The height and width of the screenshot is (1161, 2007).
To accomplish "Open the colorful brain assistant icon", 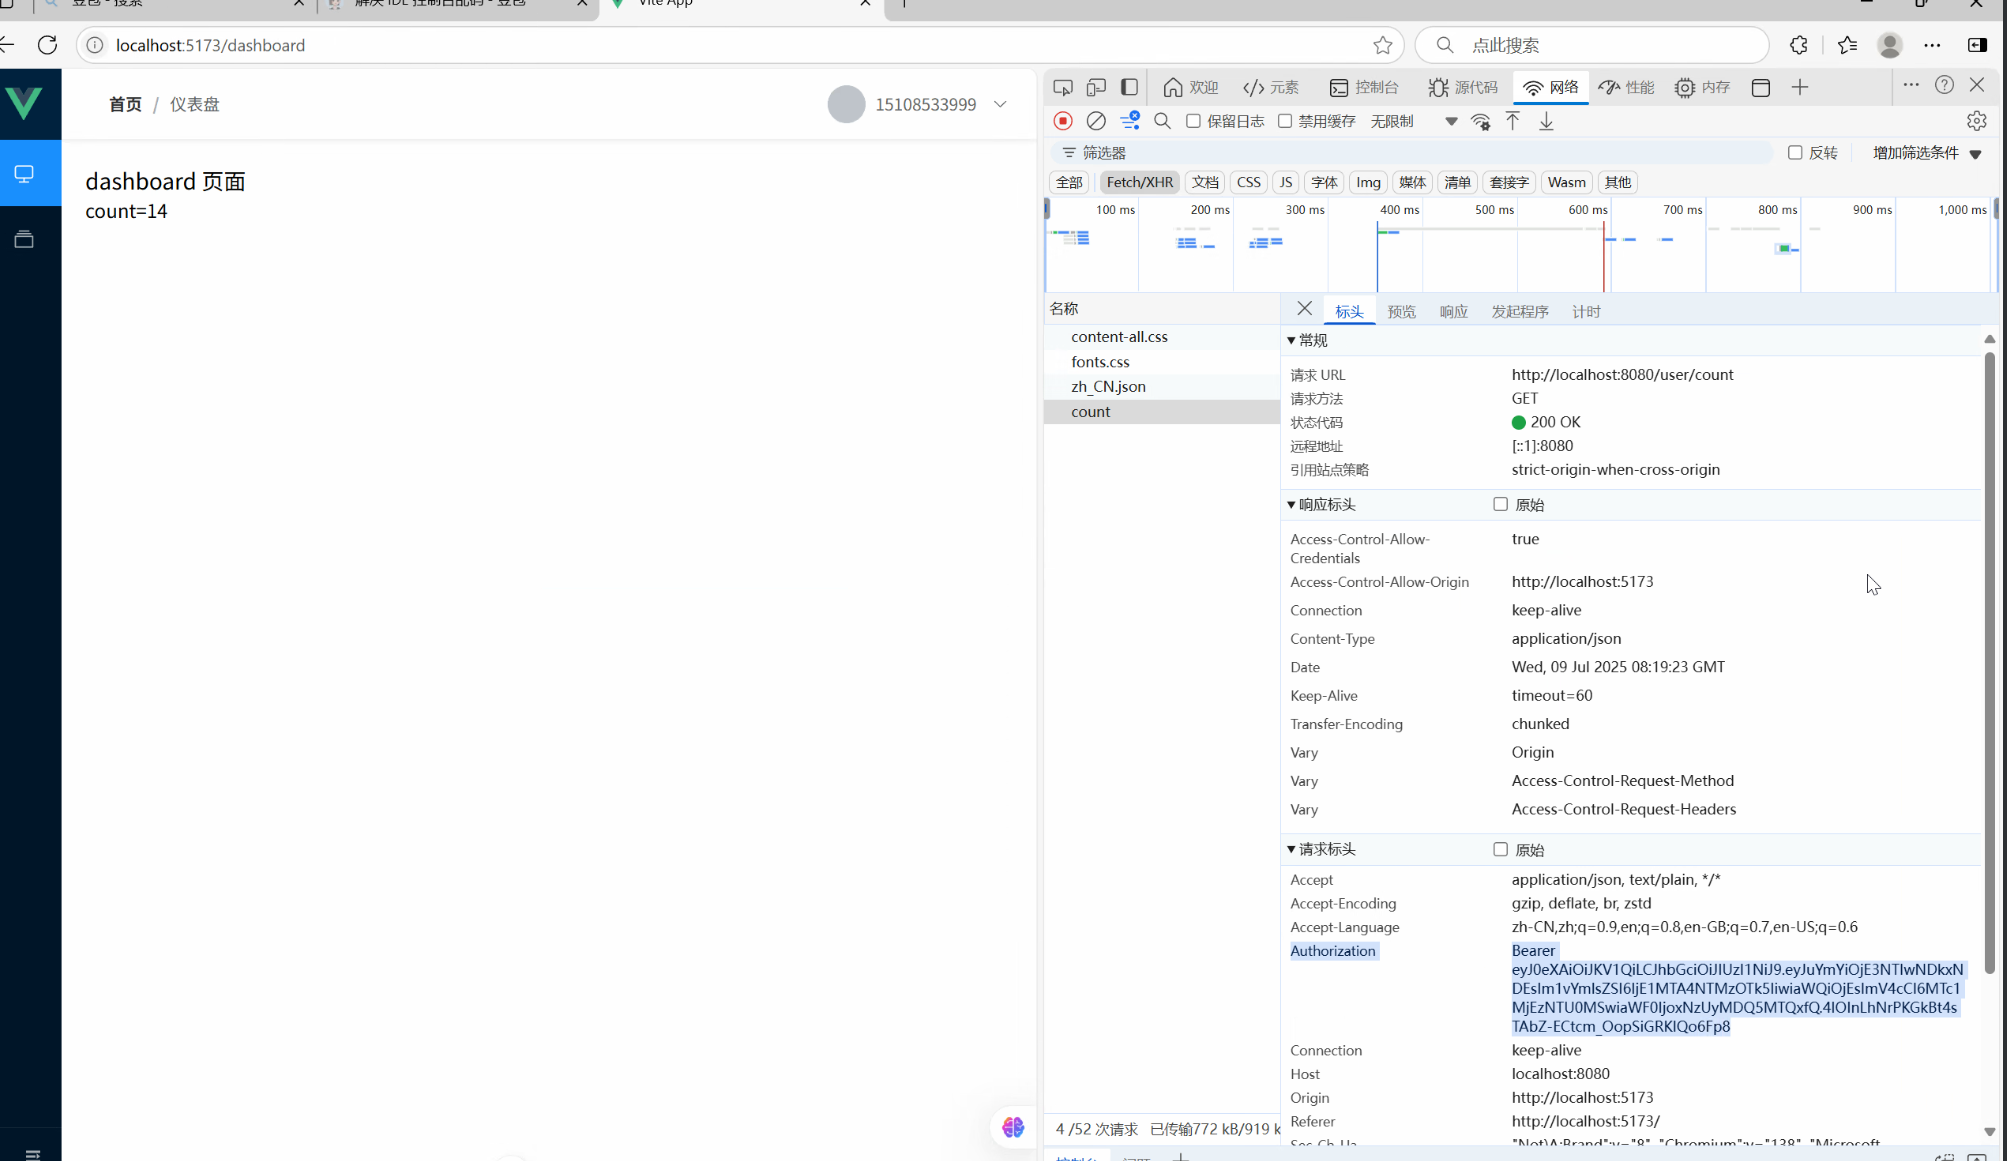I will [1013, 1127].
